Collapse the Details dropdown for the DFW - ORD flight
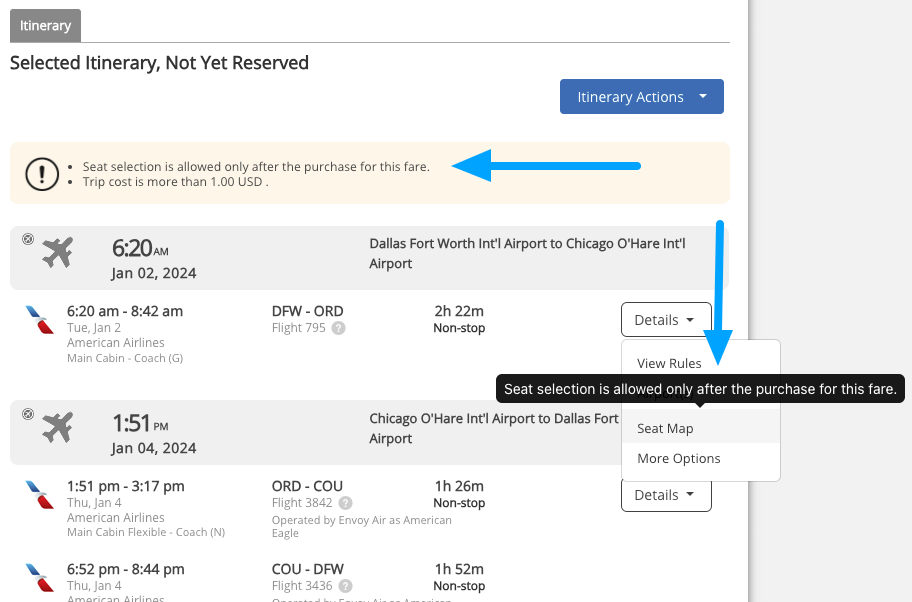The image size is (912, 602). pos(665,320)
